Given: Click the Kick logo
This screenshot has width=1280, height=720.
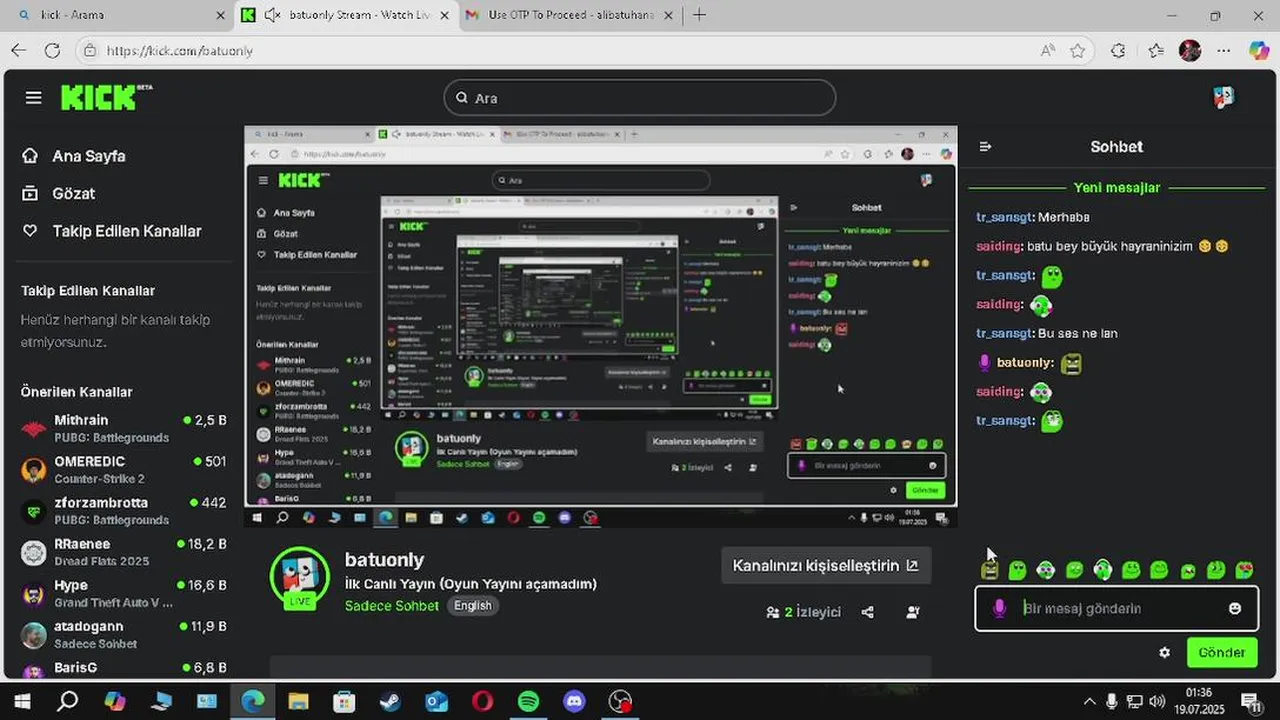Looking at the screenshot, I should (106, 97).
